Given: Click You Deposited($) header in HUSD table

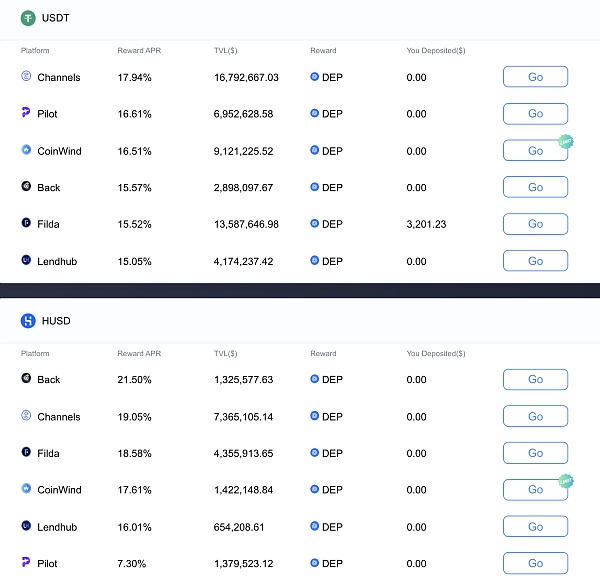Looking at the screenshot, I should coord(436,353).
